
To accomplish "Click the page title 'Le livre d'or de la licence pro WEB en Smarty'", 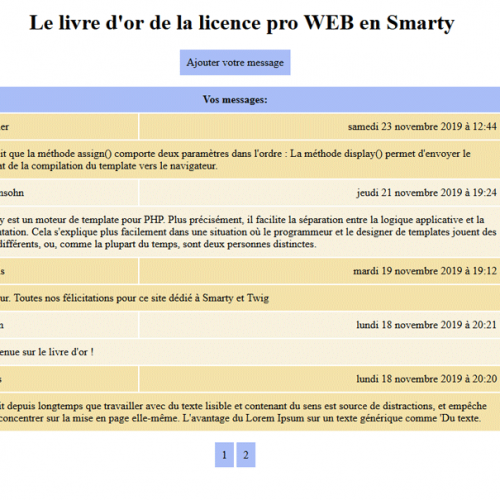I will (x=242, y=23).
